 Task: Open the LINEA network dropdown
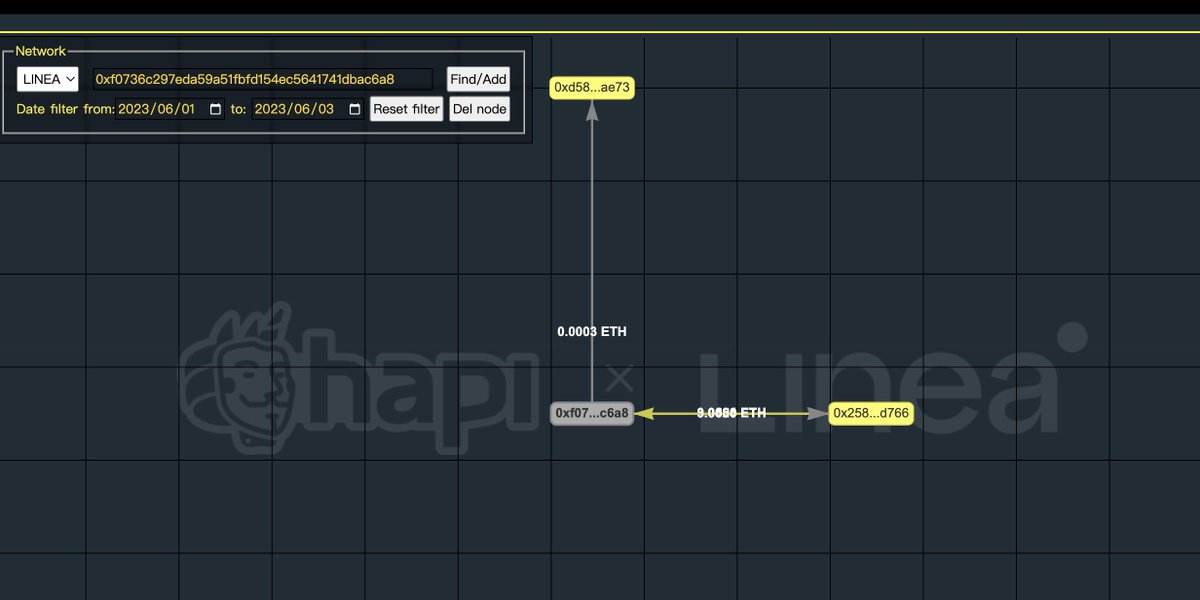[x=47, y=79]
